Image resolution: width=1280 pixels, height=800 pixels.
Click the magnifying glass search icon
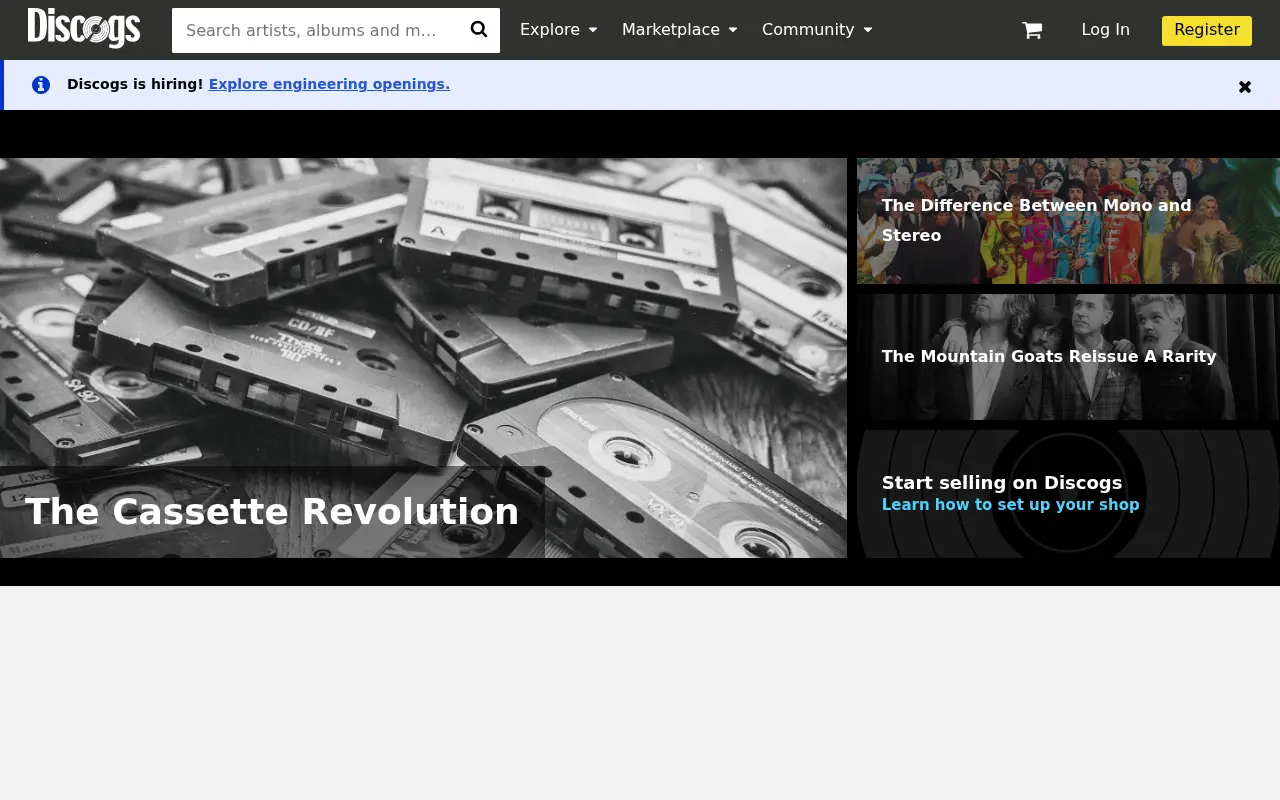pyautogui.click(x=479, y=30)
